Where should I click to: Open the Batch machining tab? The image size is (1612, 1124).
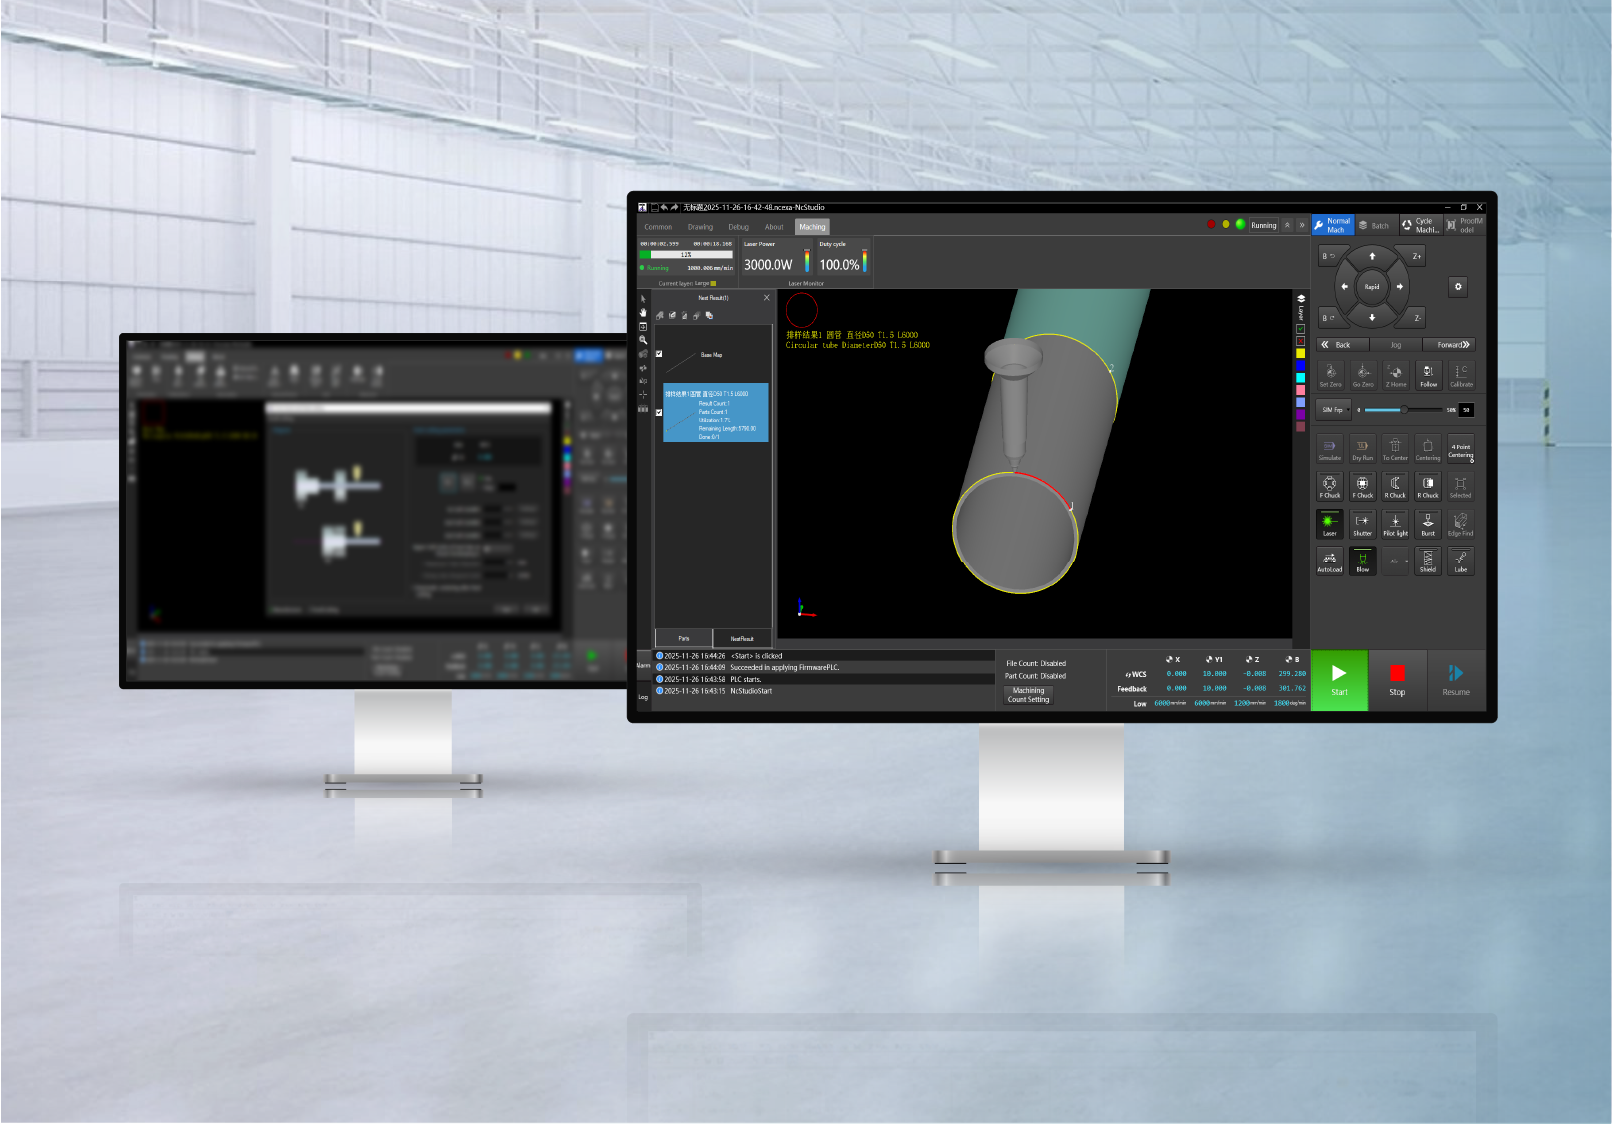pos(1374,226)
